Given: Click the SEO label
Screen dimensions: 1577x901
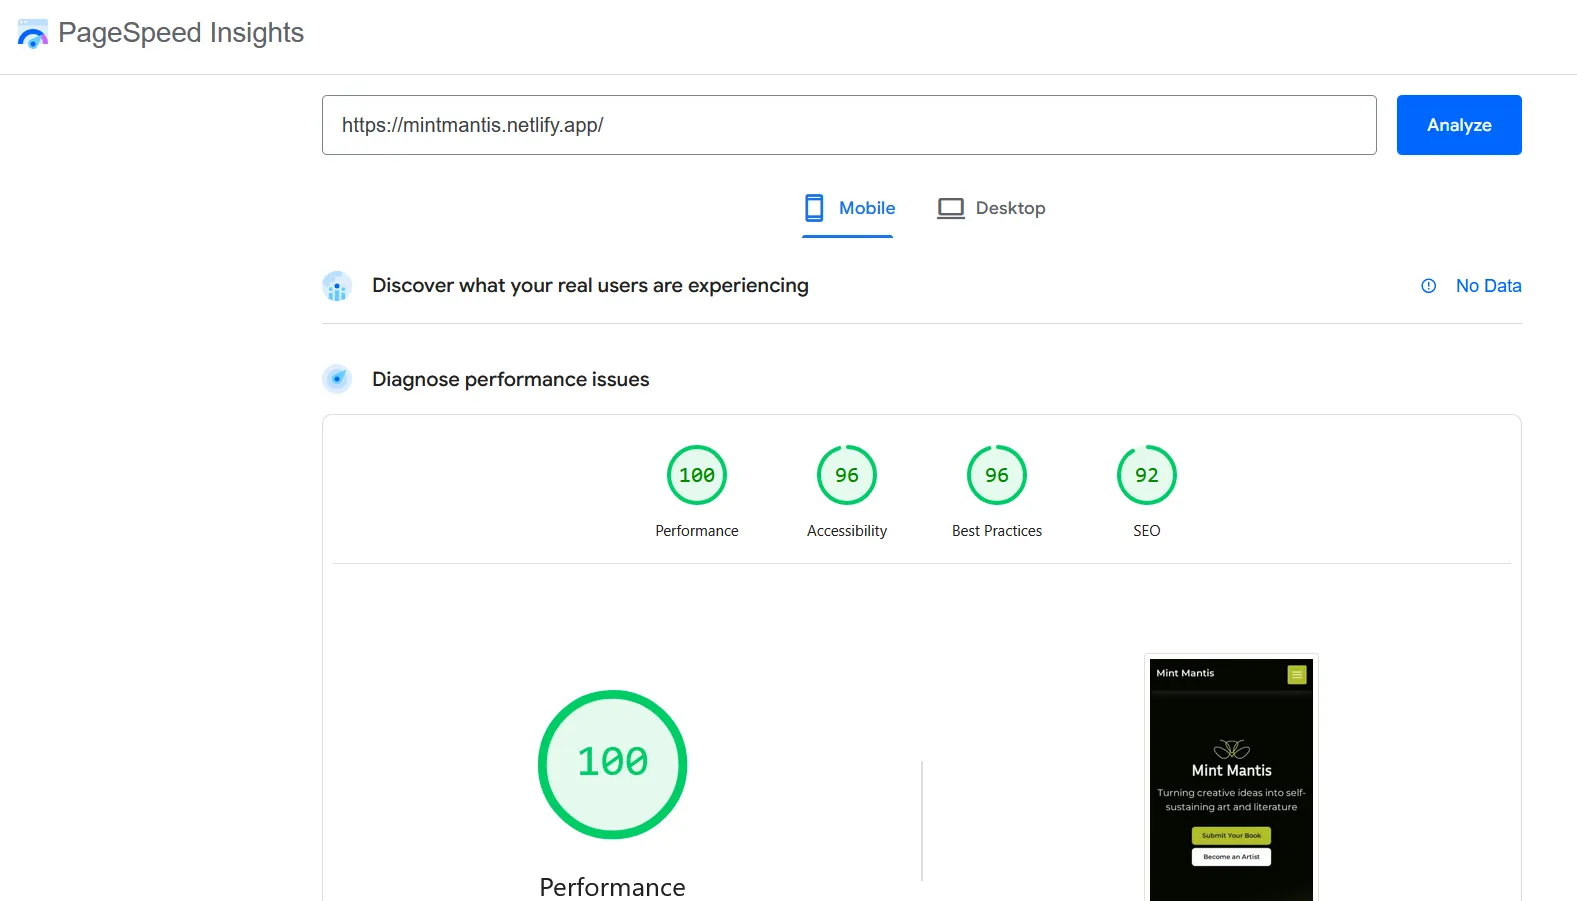Looking at the screenshot, I should pos(1147,531).
